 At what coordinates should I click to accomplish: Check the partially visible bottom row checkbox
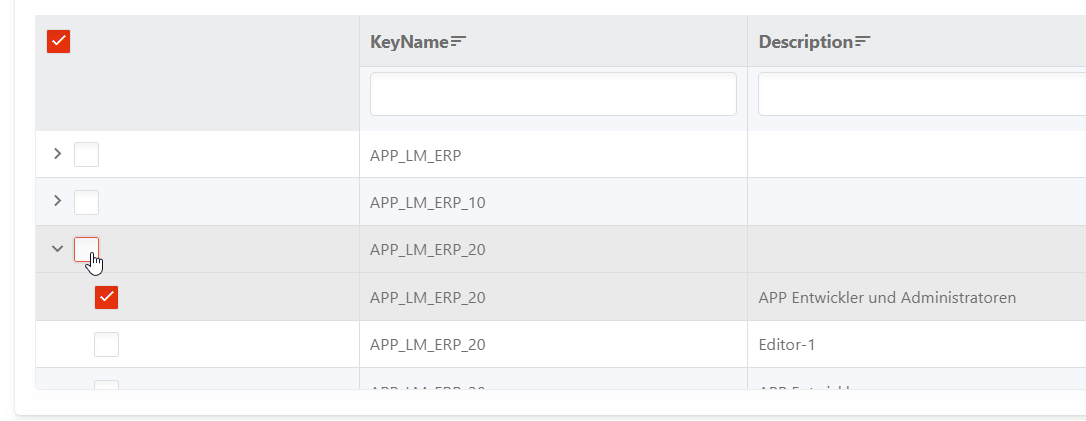[107, 384]
